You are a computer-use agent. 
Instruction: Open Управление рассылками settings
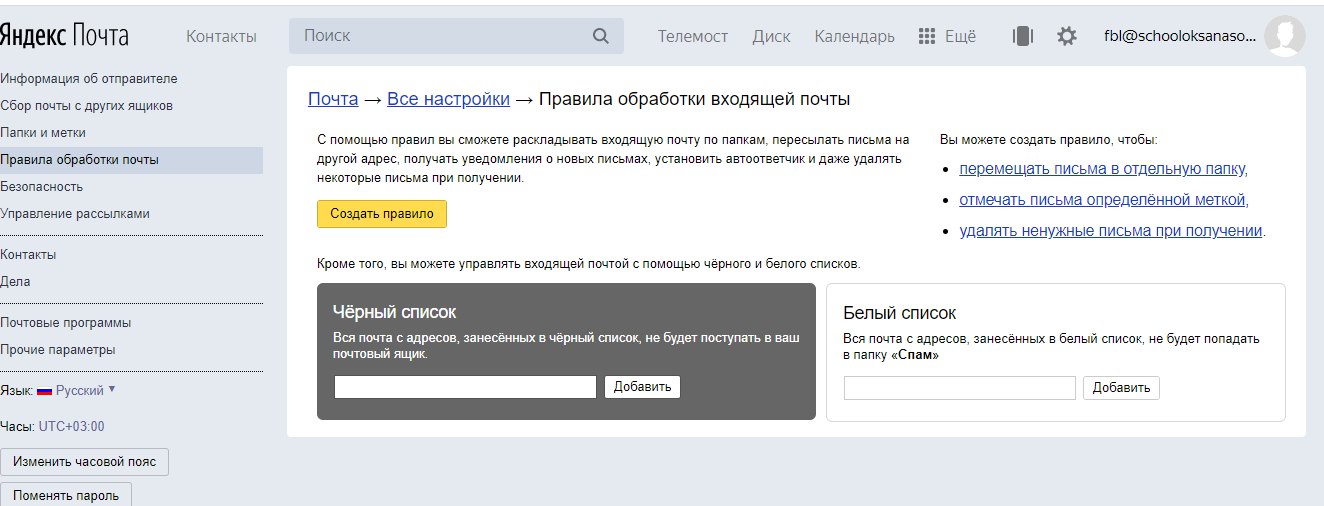pyautogui.click(x=75, y=213)
